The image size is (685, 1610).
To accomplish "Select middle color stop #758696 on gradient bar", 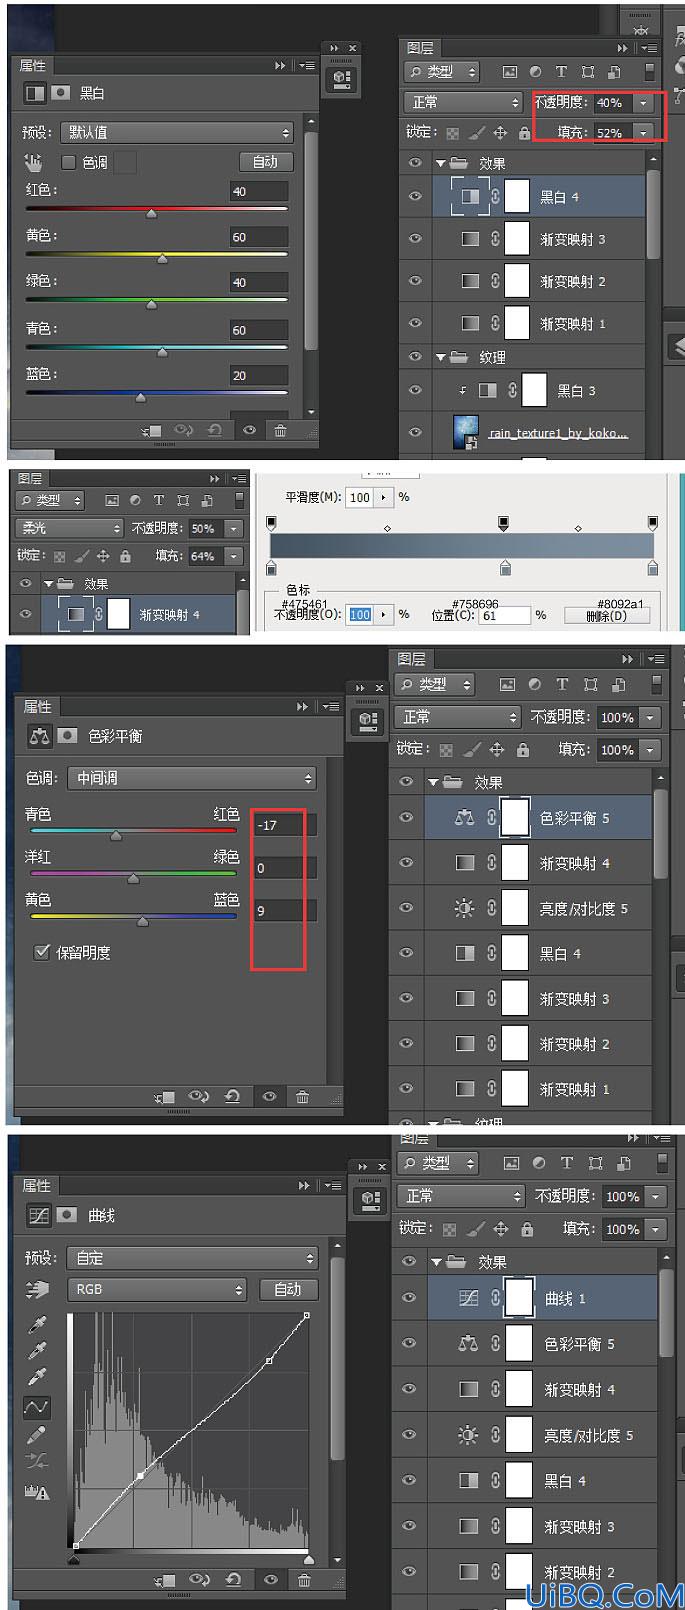I will click(x=505, y=568).
